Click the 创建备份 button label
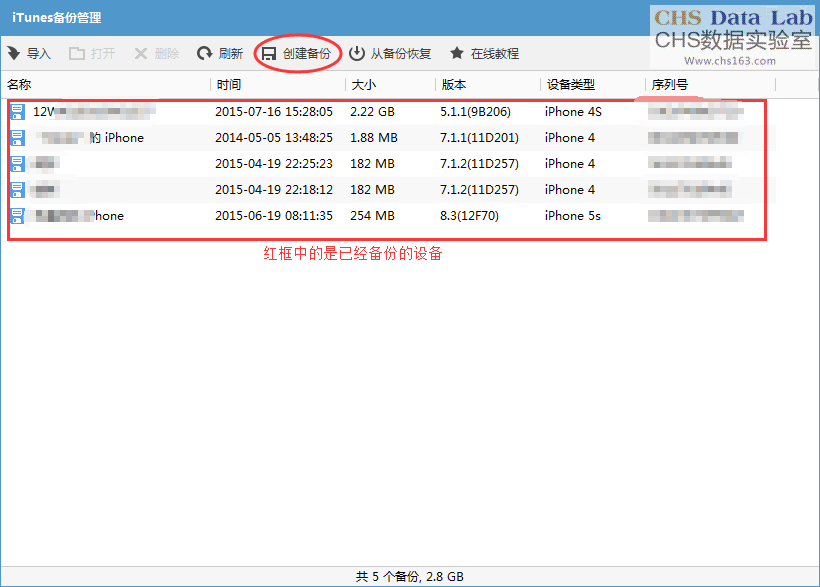 [306, 53]
